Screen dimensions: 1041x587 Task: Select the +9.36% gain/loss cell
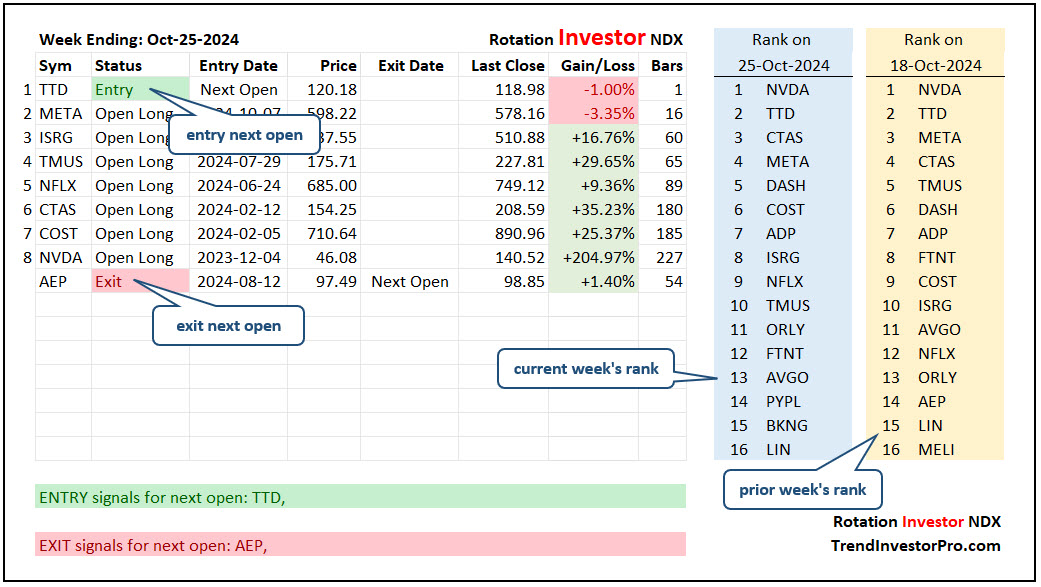pyautogui.click(x=594, y=185)
